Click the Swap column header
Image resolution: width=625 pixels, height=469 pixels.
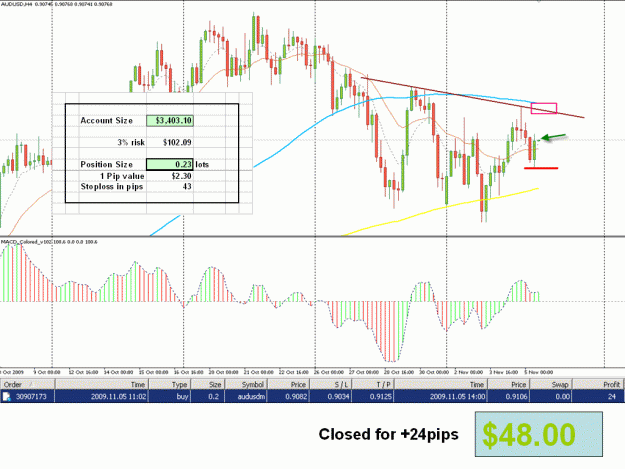click(550, 385)
